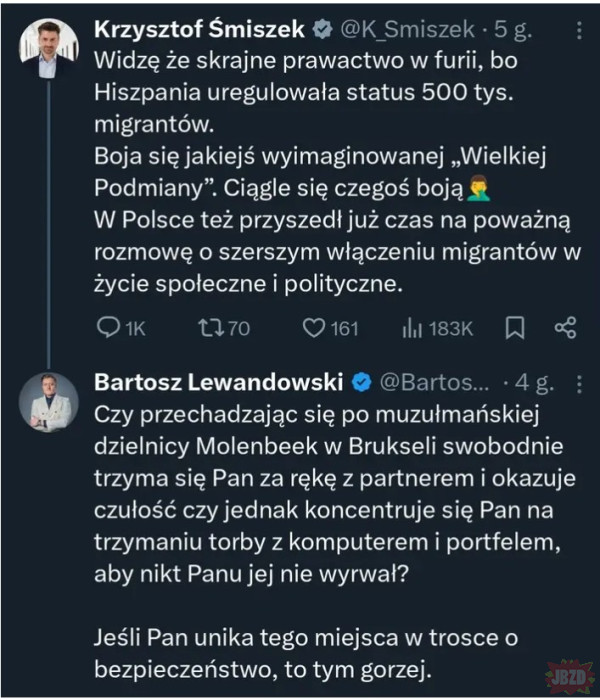600x700 pixels.
Task: Open Krzysztof Śmiszek's profile by name
Action: coord(198,30)
